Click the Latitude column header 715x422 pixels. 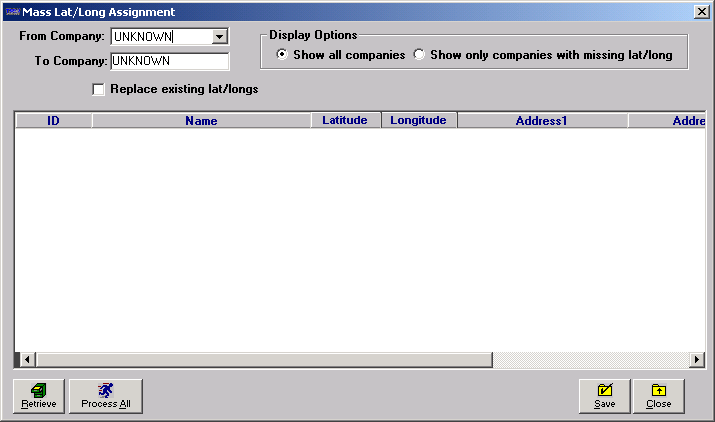point(345,120)
